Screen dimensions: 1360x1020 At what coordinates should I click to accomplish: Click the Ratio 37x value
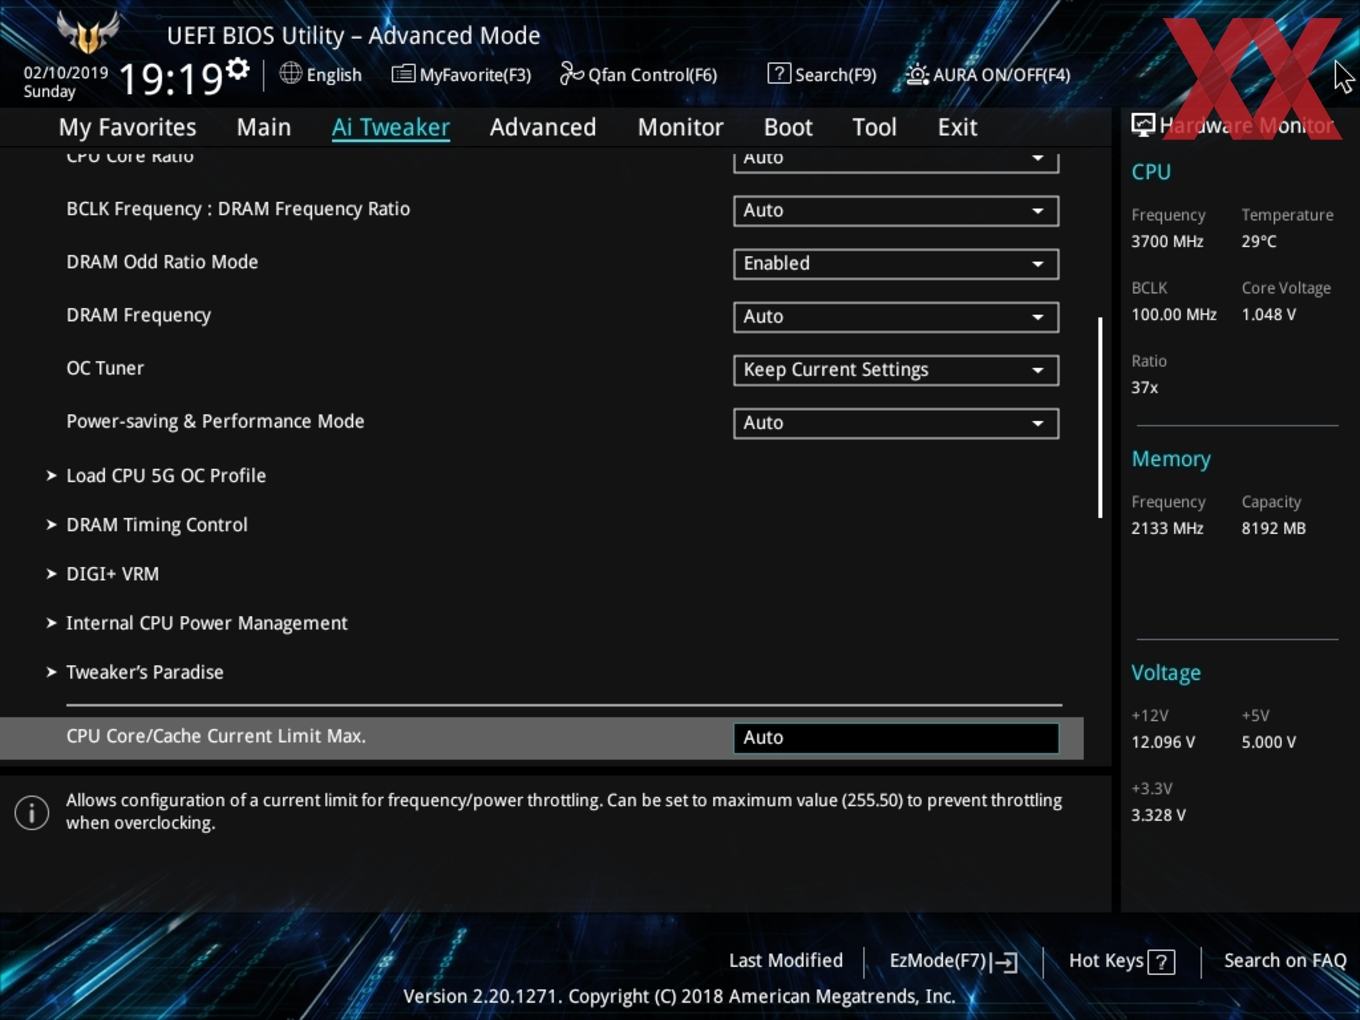pyautogui.click(x=1145, y=387)
